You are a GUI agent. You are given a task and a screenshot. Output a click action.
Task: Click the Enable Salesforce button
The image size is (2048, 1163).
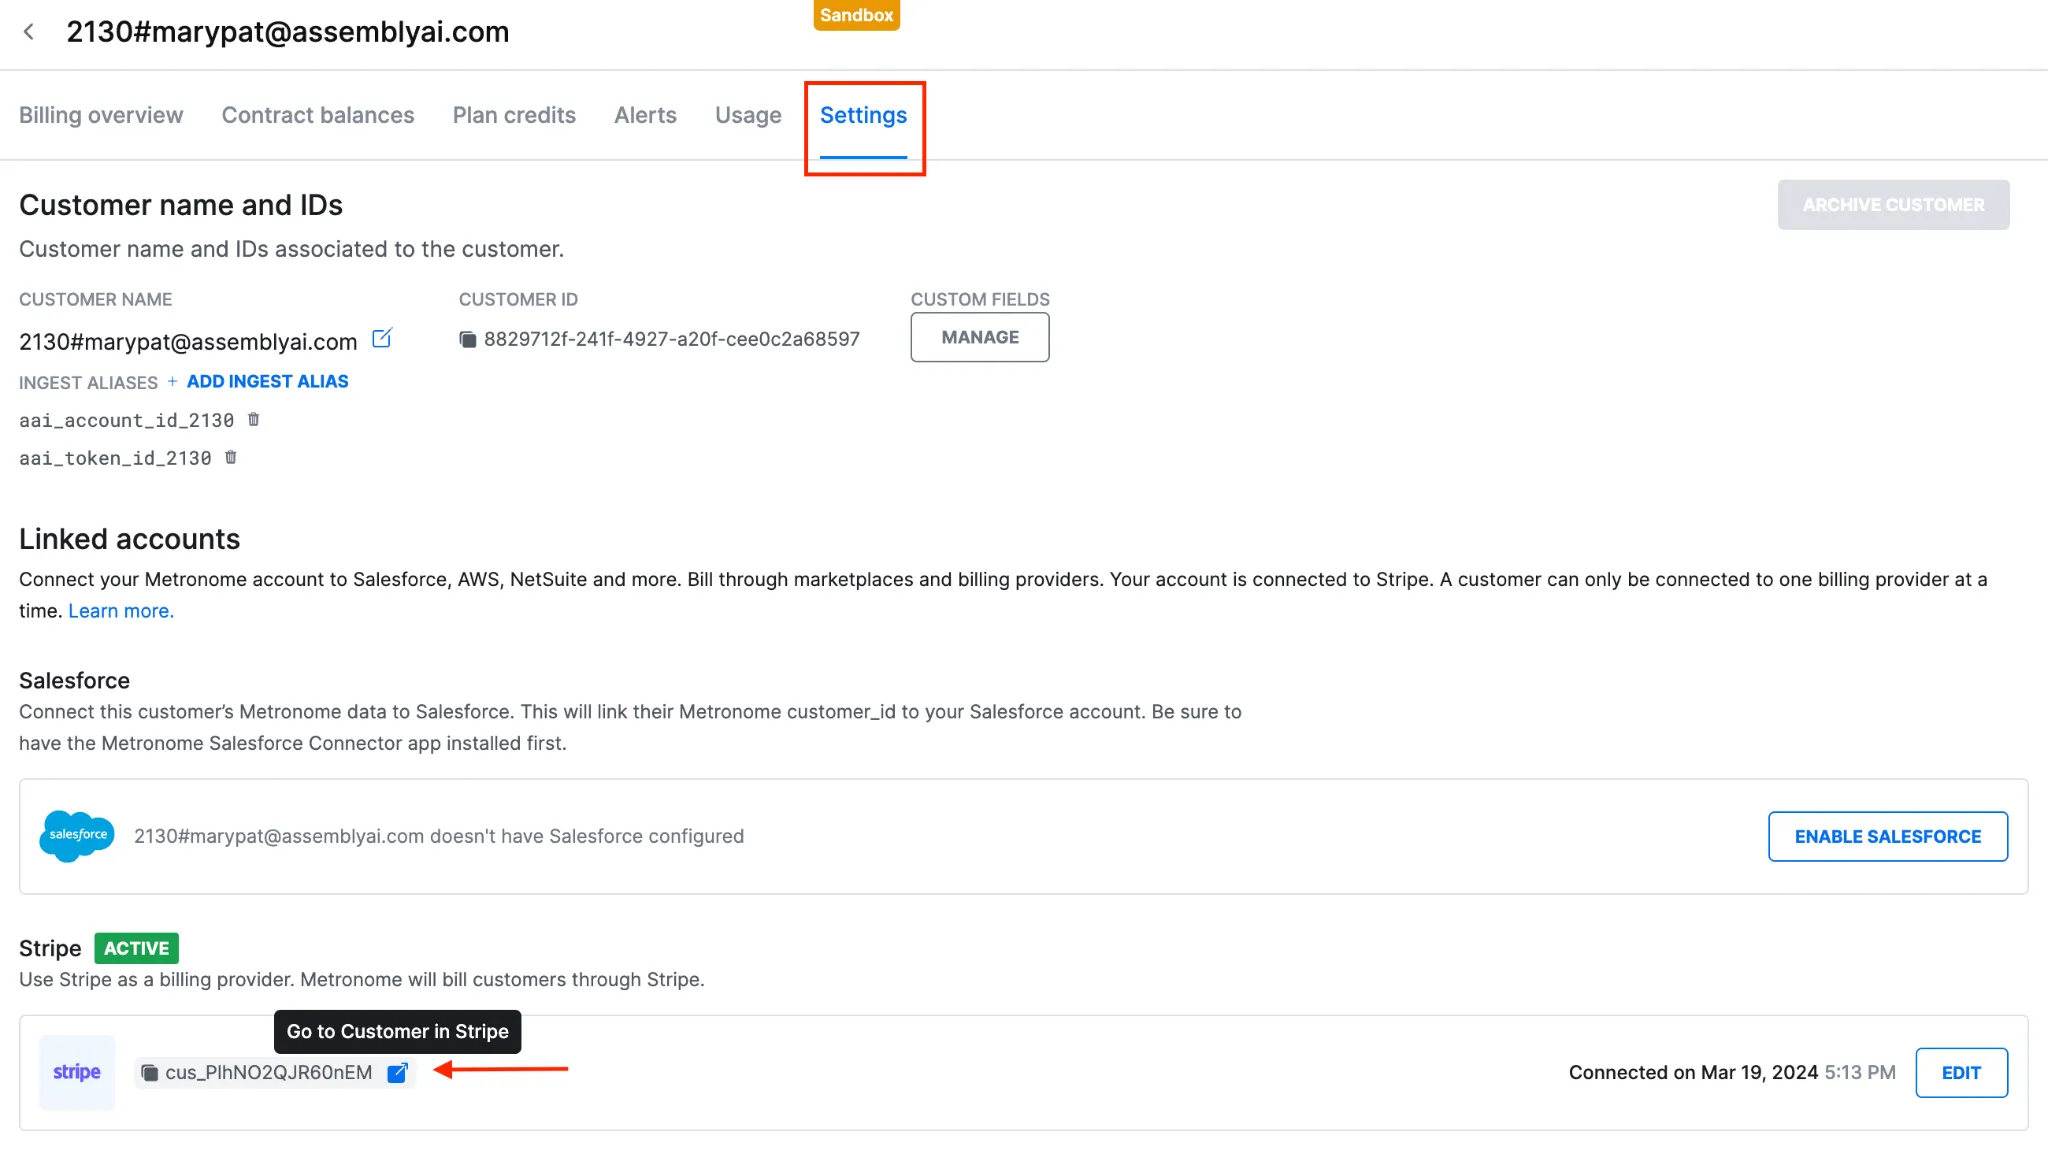coord(1887,837)
